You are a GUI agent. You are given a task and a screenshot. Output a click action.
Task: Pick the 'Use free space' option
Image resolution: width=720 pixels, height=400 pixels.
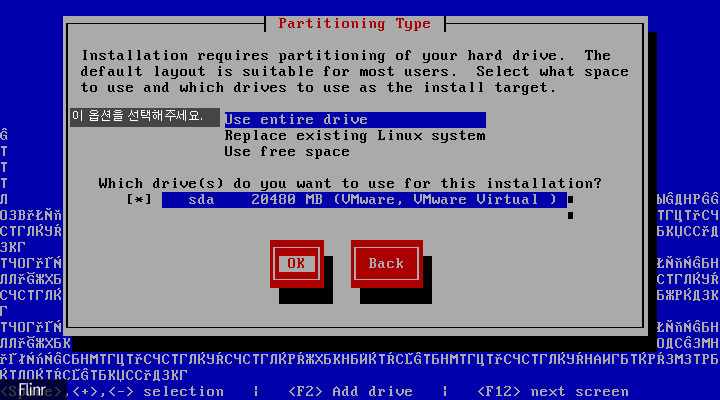pos(287,152)
